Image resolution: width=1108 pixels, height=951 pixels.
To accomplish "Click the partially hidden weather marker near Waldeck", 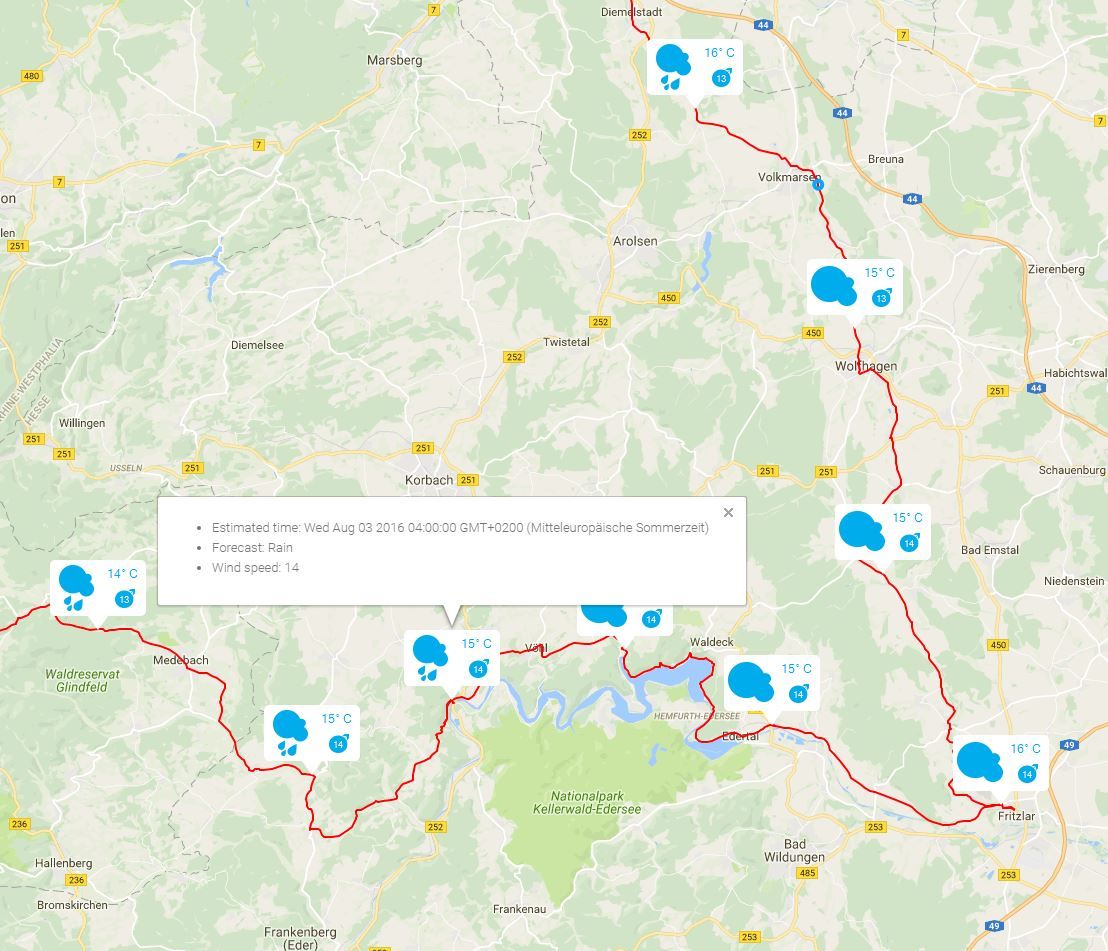I will click(624, 620).
